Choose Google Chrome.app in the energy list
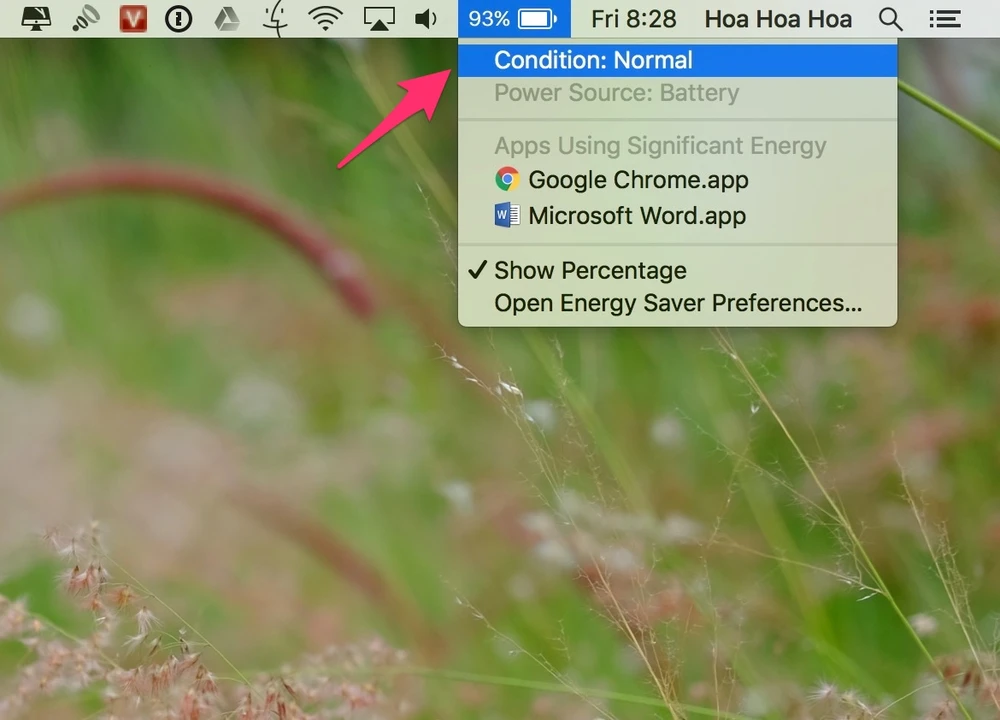1000x720 pixels. (x=677, y=180)
